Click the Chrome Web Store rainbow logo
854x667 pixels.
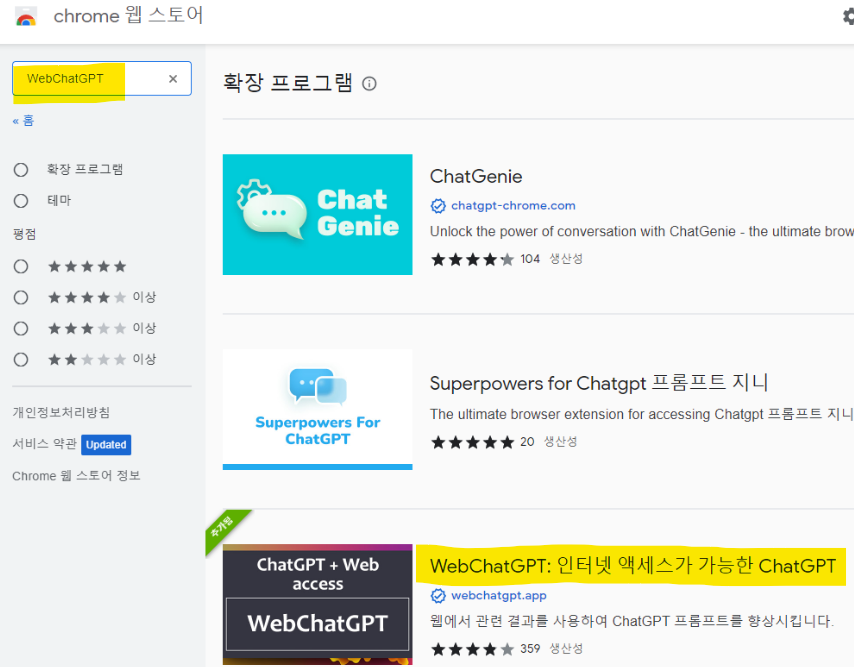tap(26, 17)
